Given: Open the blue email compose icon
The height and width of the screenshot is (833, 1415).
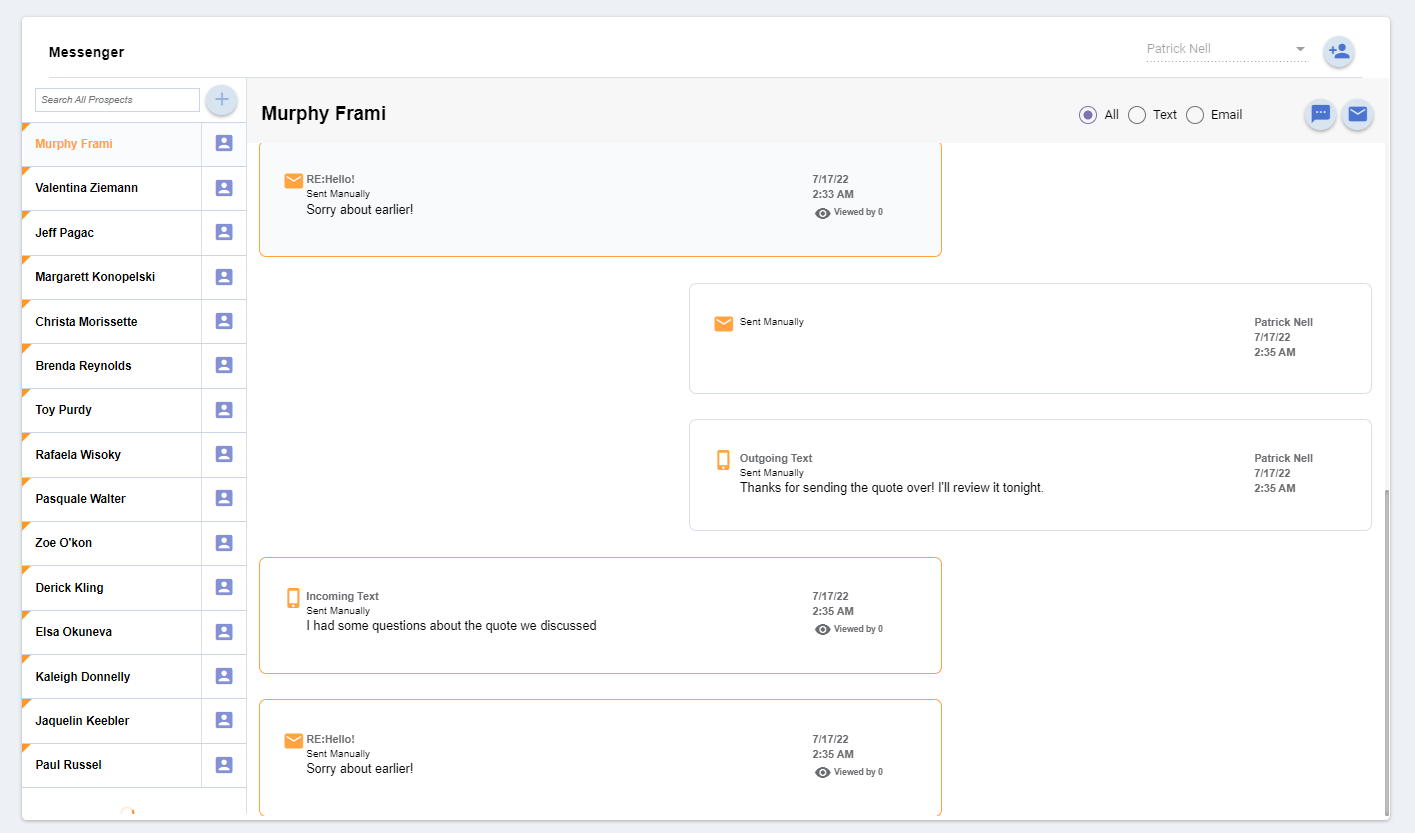Looking at the screenshot, I should 1357,114.
